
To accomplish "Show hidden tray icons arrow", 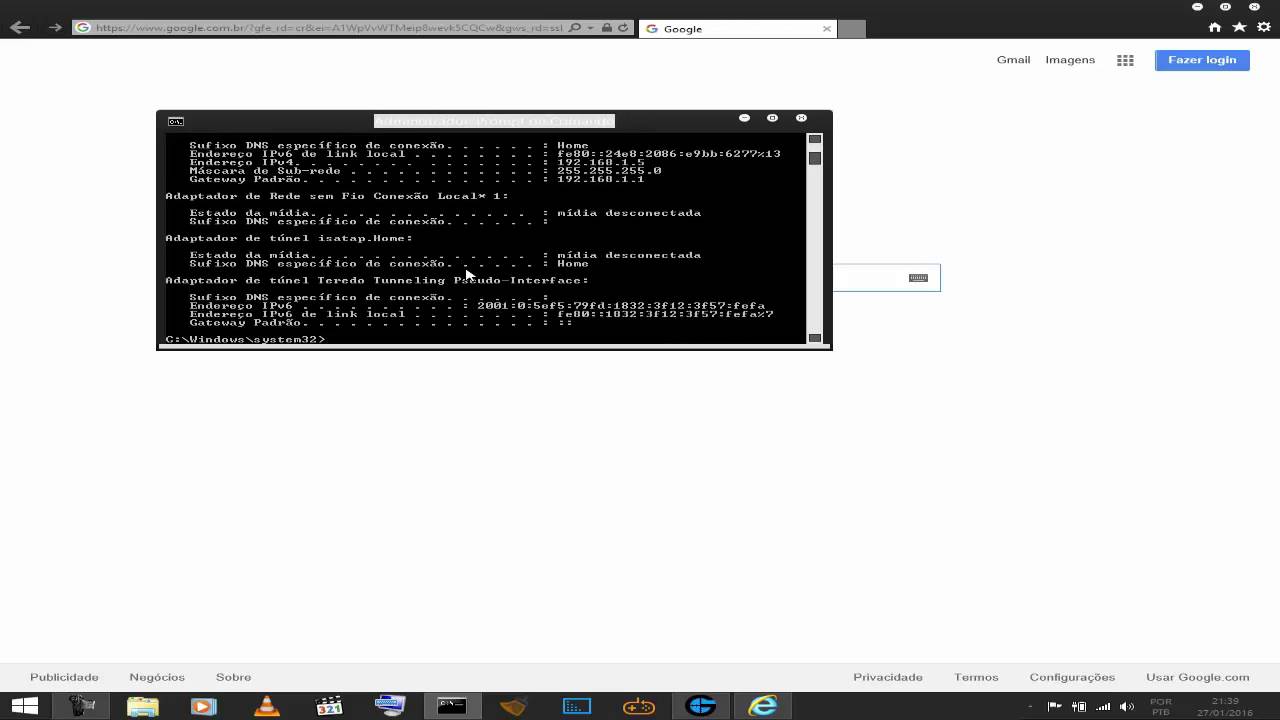I will click(1030, 707).
